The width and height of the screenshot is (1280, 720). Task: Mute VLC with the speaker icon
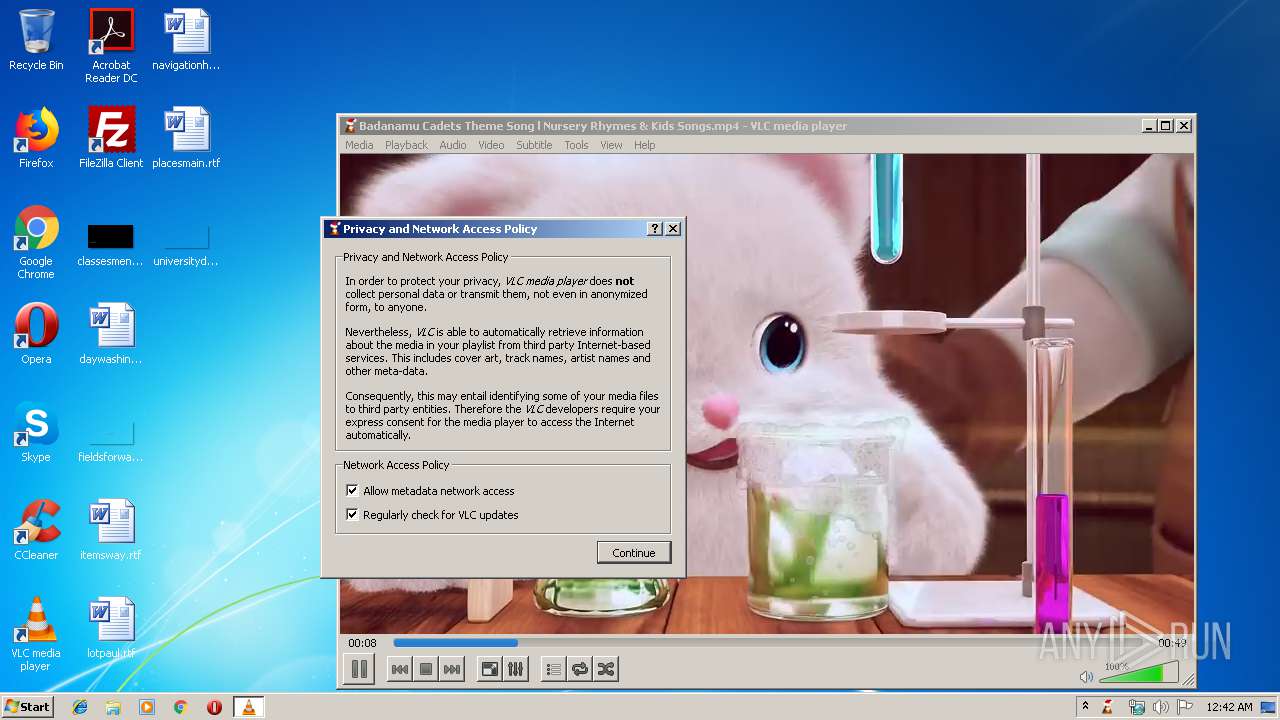1087,677
